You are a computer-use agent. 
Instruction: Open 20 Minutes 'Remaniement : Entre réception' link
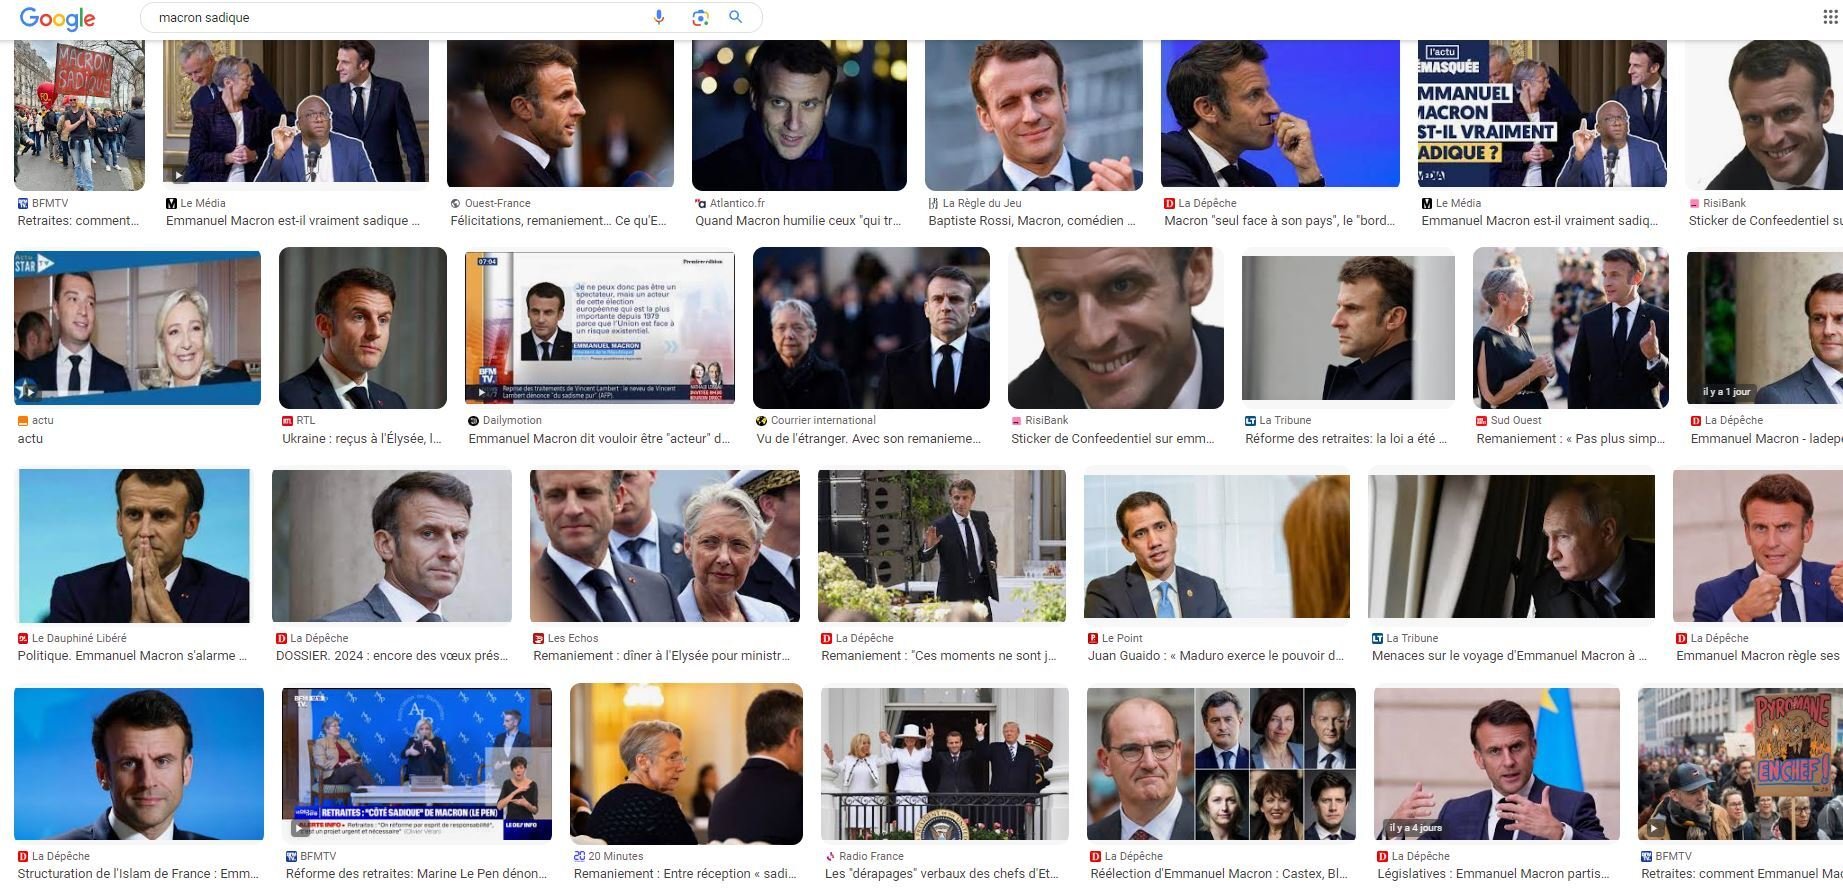(685, 874)
